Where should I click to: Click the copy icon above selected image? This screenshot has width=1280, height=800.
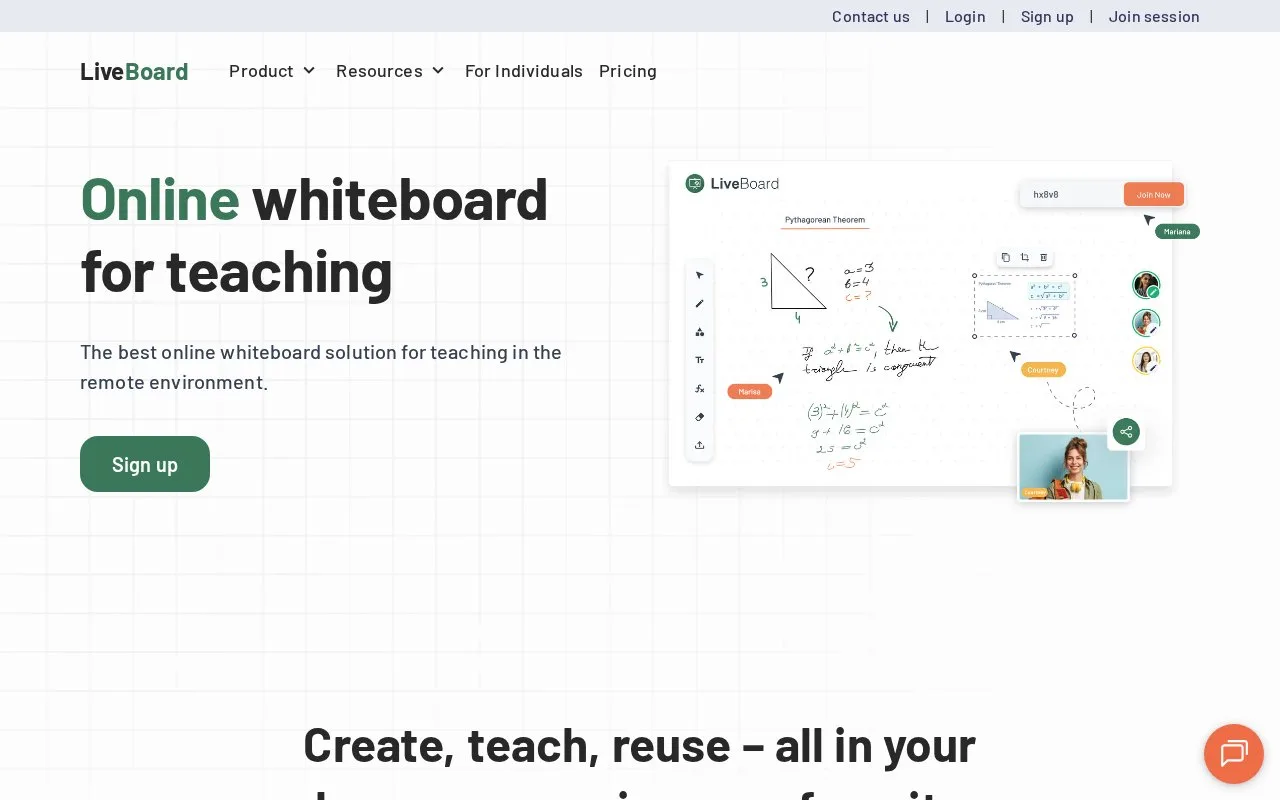tap(1006, 257)
